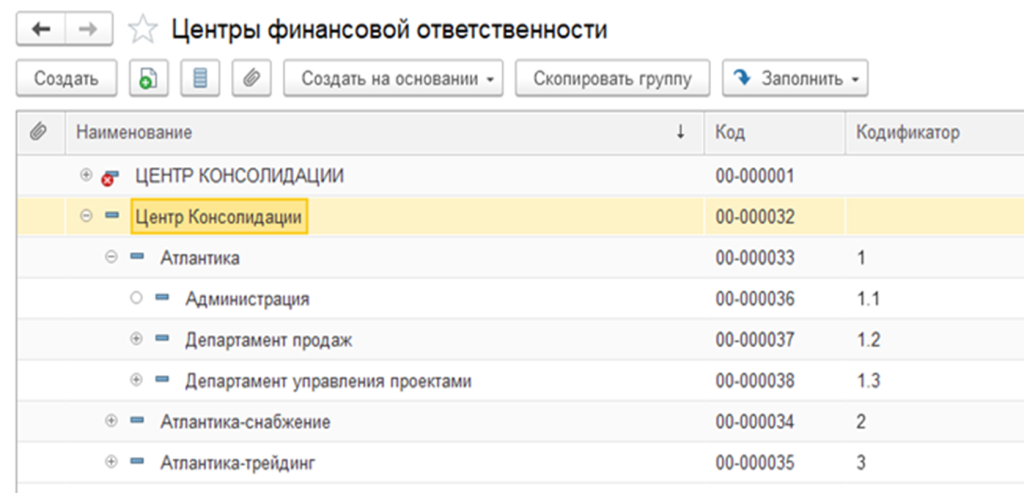Viewport: 1024px width, 493px height.
Task: Add page to favorites with star icon
Action: [144, 30]
